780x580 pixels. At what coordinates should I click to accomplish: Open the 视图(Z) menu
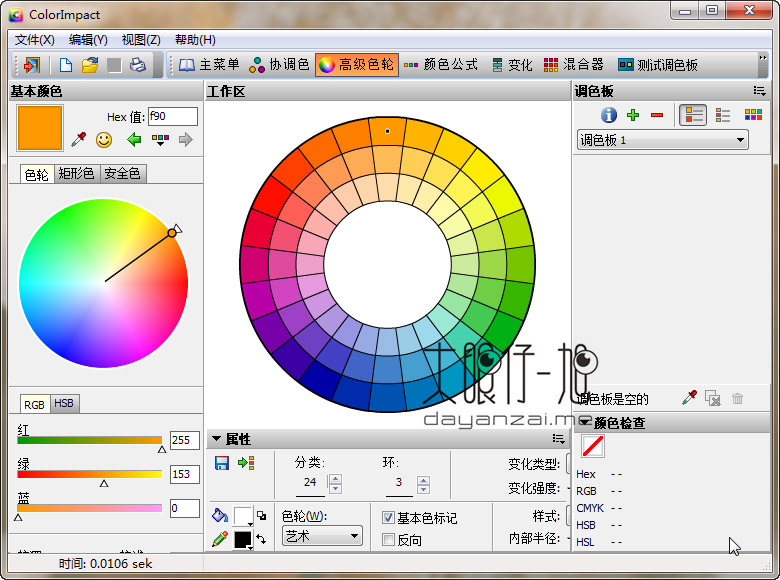coord(141,40)
